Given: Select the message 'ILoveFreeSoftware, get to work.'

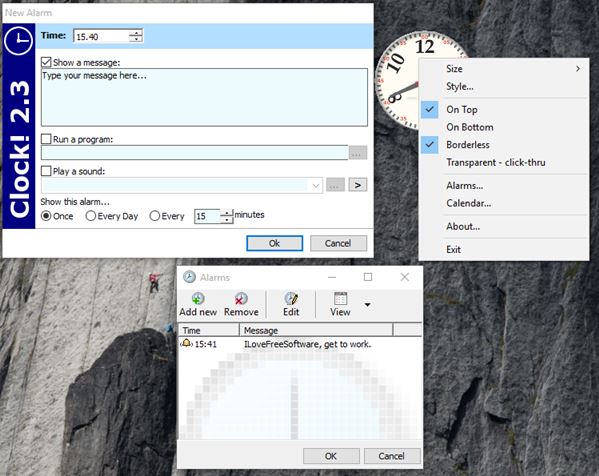Looking at the screenshot, I should 308,344.
